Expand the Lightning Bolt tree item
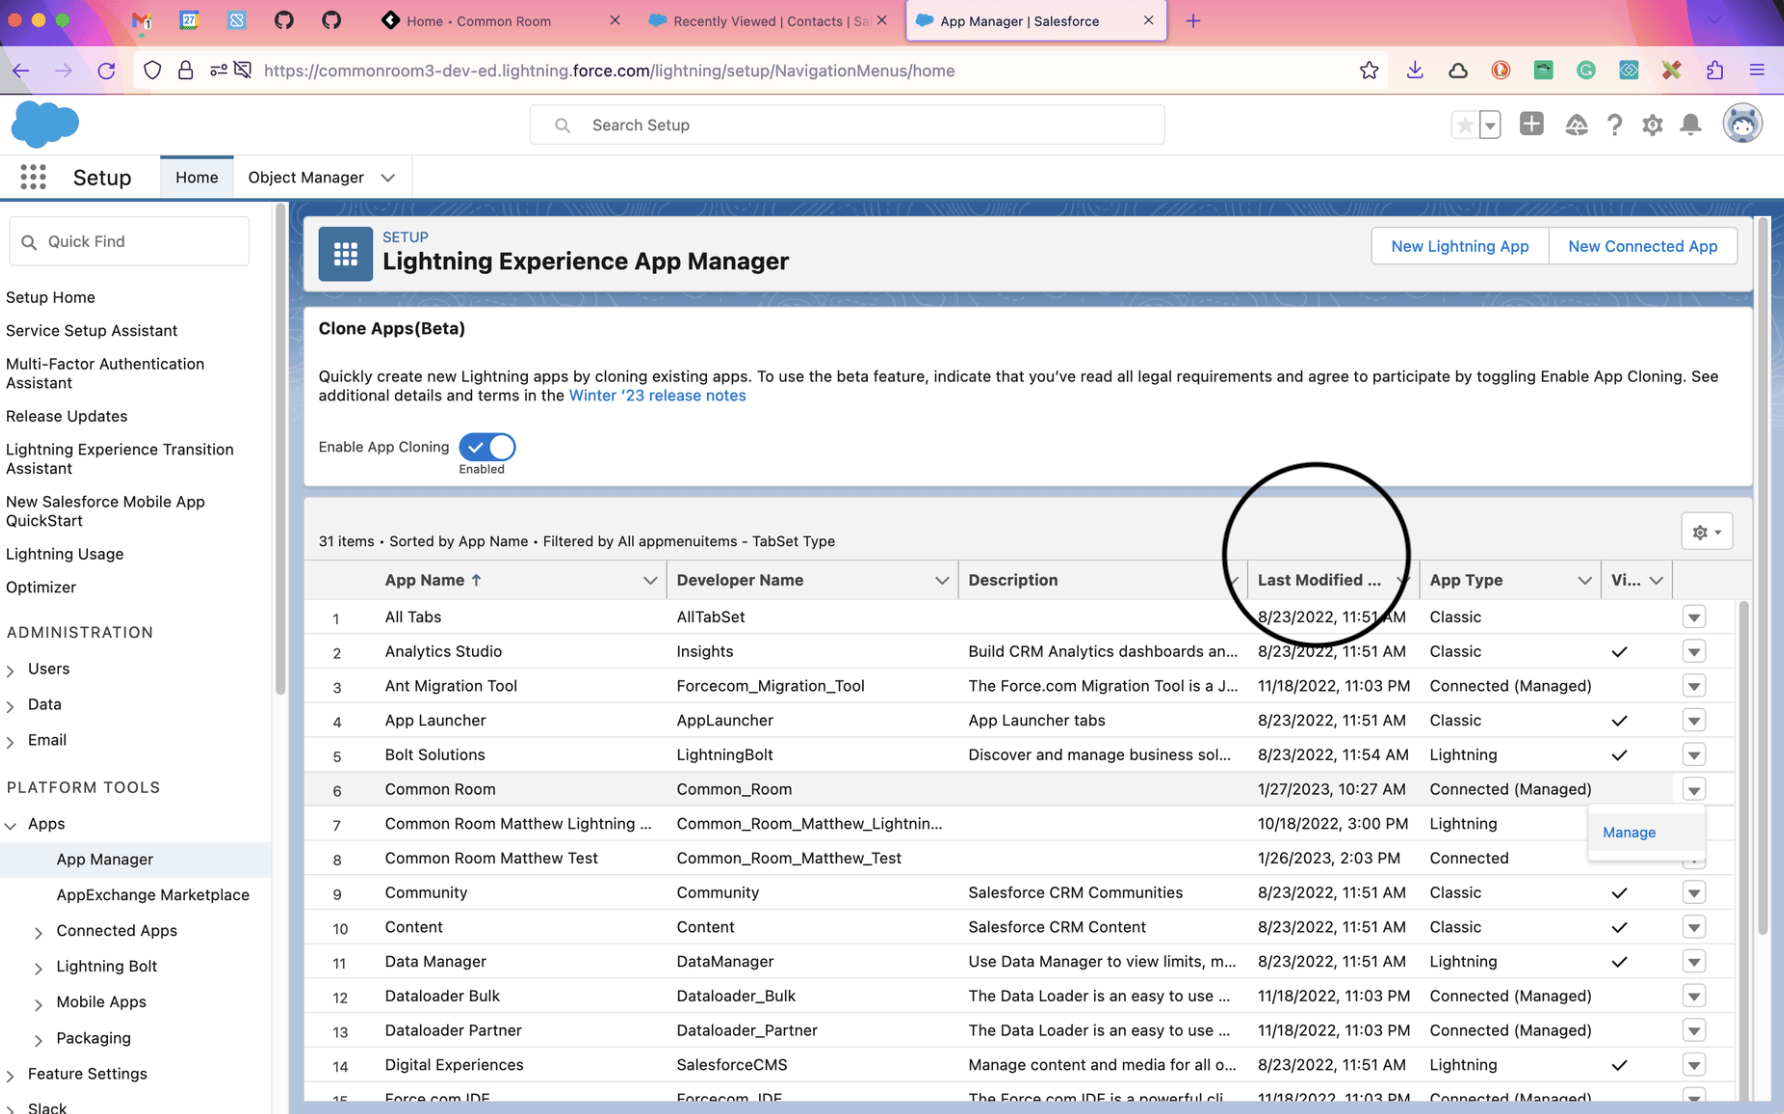1784x1114 pixels. click(39, 968)
